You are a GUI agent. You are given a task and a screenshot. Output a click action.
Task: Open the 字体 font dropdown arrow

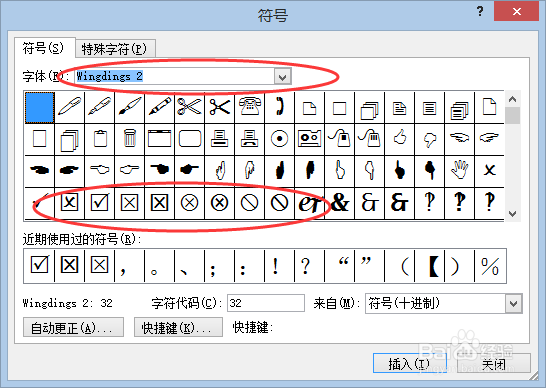(282, 76)
